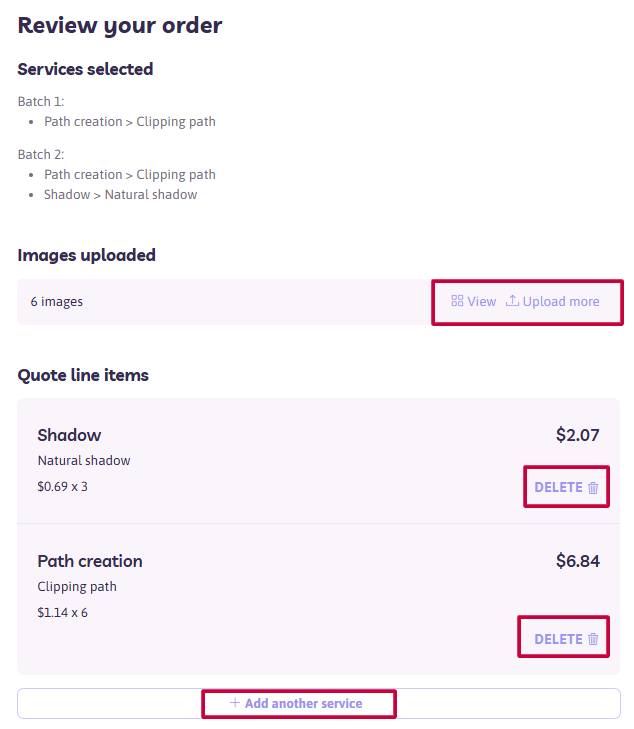634x729 pixels.
Task: Add another service to the order
Action: [296, 703]
